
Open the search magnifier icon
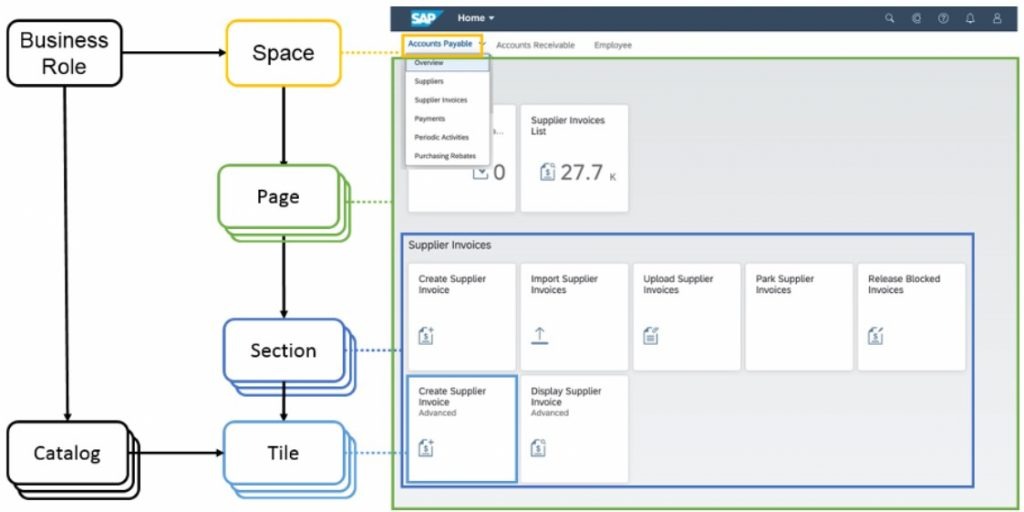tap(890, 18)
